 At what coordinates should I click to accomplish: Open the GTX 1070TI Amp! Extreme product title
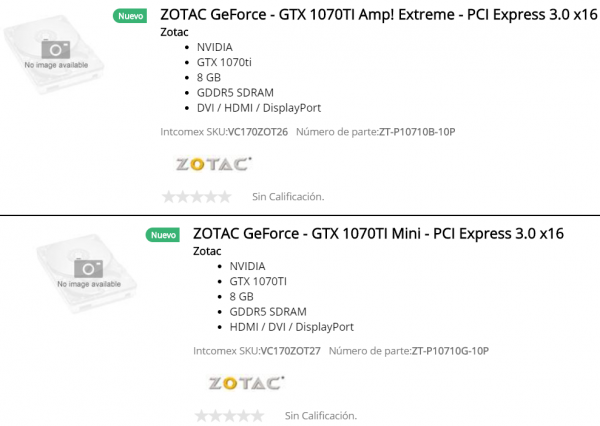click(x=378, y=15)
